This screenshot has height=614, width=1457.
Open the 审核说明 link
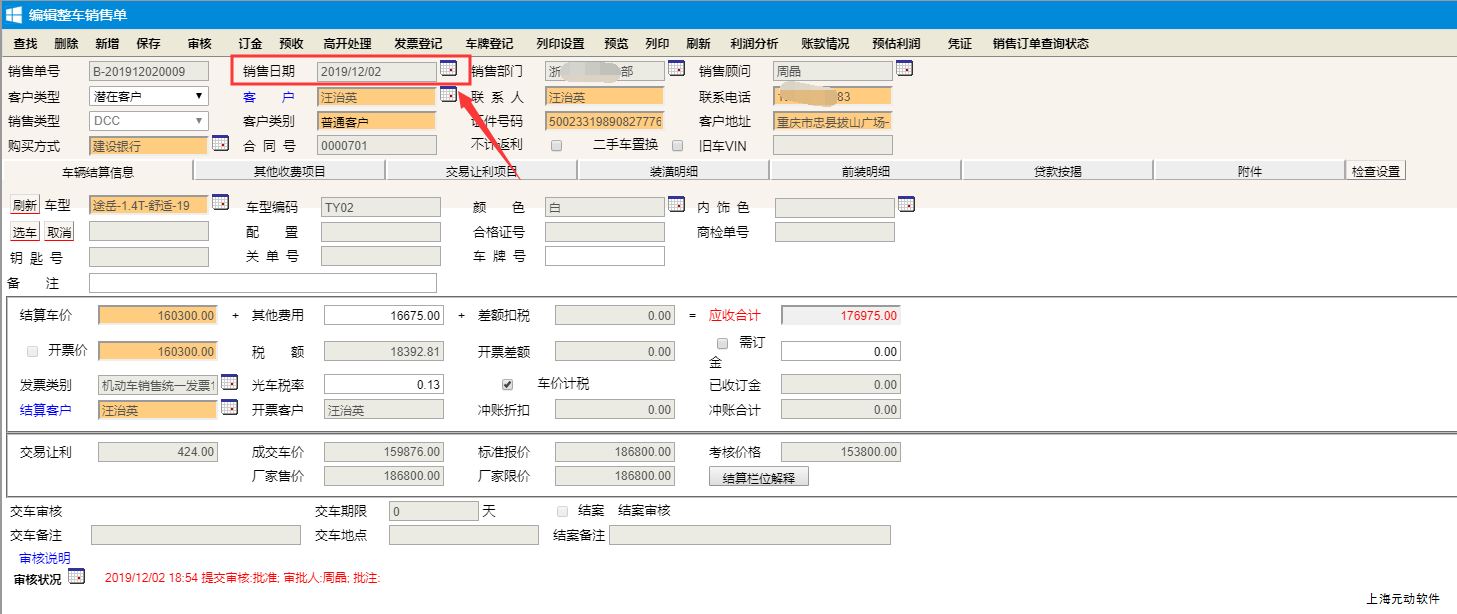coord(45,558)
